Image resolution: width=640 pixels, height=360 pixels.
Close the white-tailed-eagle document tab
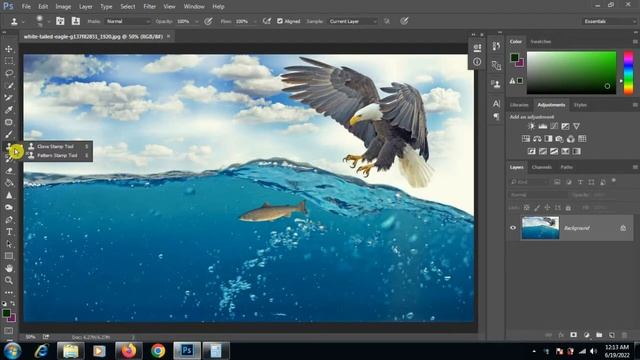[168, 36]
